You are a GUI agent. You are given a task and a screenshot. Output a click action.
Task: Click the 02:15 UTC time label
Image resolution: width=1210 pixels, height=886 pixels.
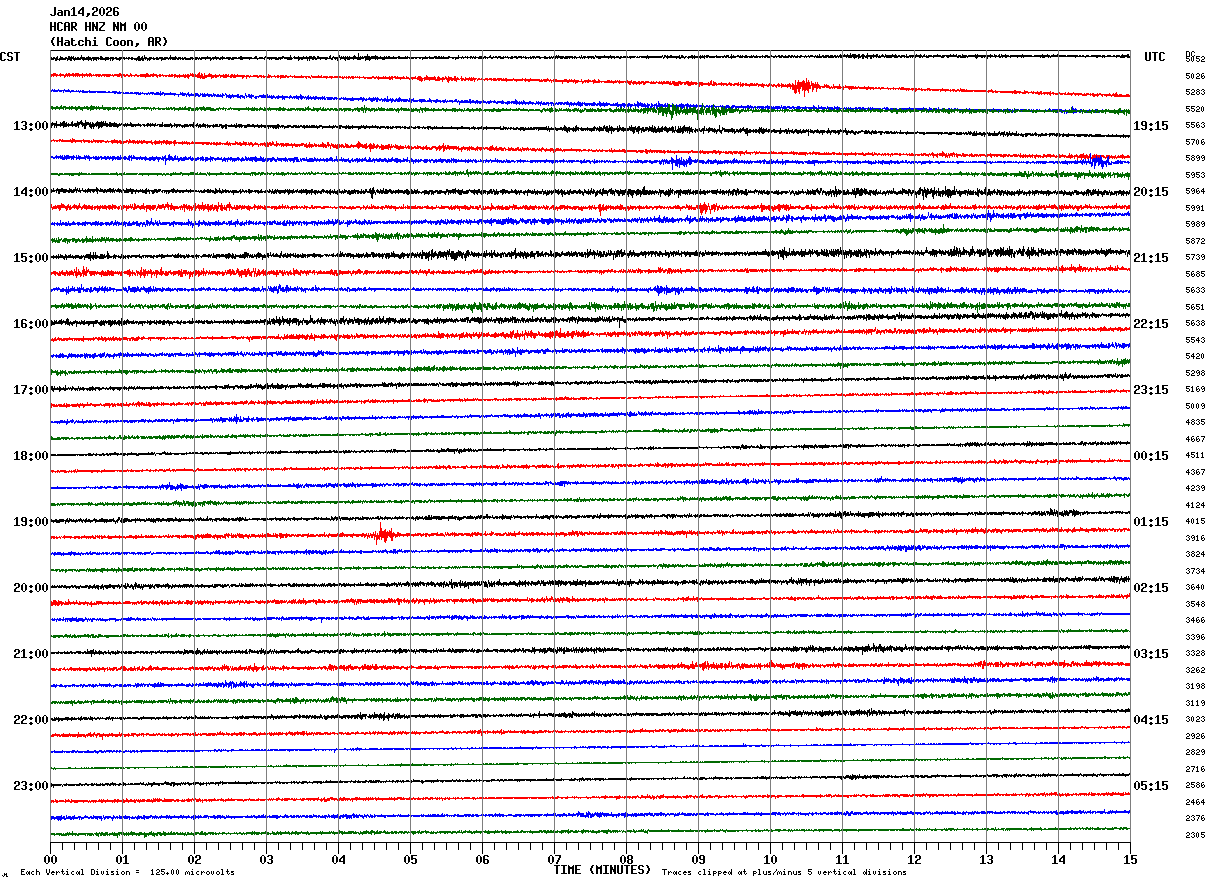[x=1151, y=588]
